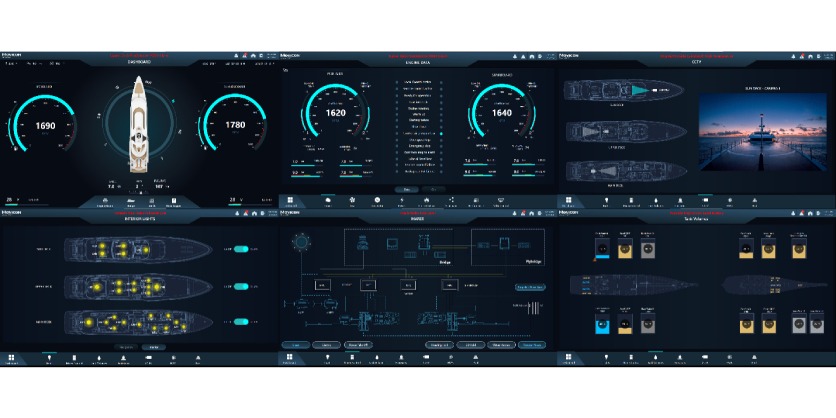Image resolution: width=836 pixels, height=418 pixels.
Task: Open the rightmost dropdown in Dashboard header row
Action: click(264, 63)
